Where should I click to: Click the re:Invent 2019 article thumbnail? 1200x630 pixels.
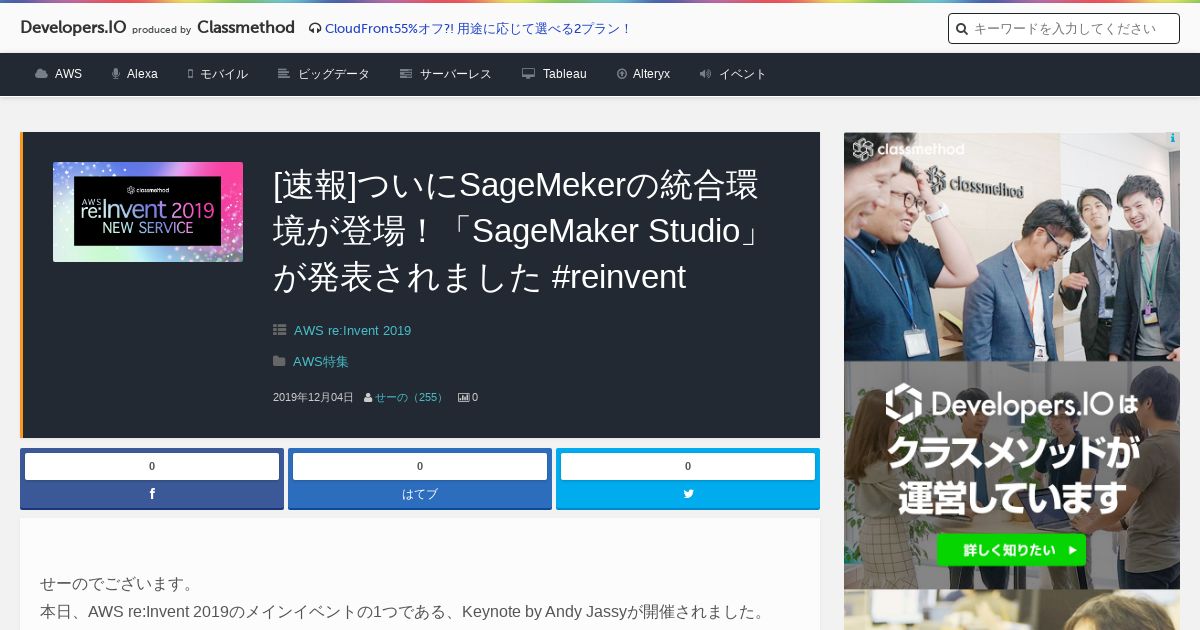[148, 212]
